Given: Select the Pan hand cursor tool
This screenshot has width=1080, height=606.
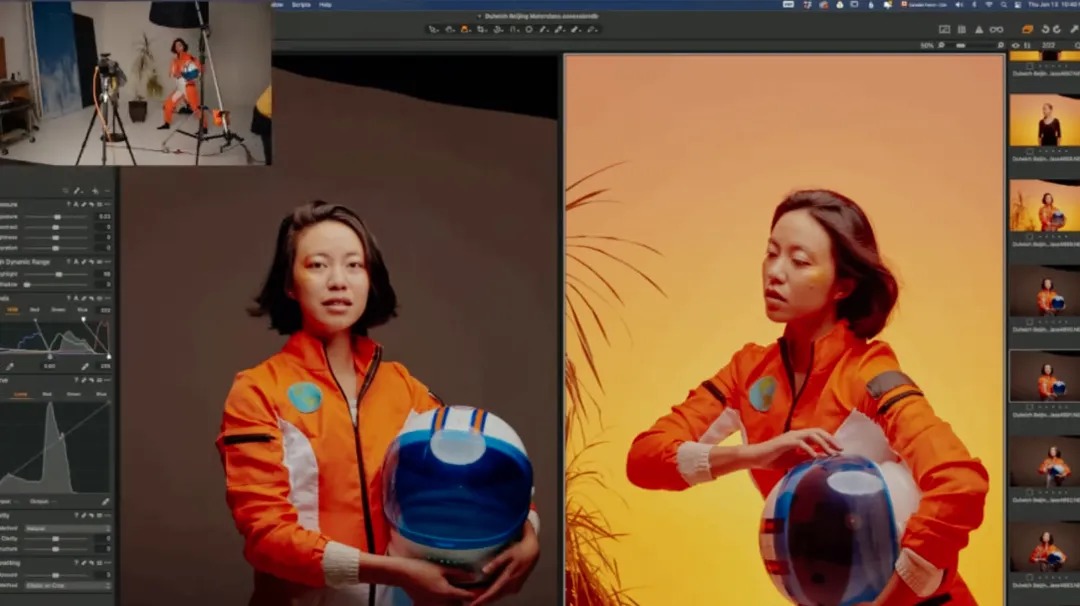Looking at the screenshot, I should (449, 30).
